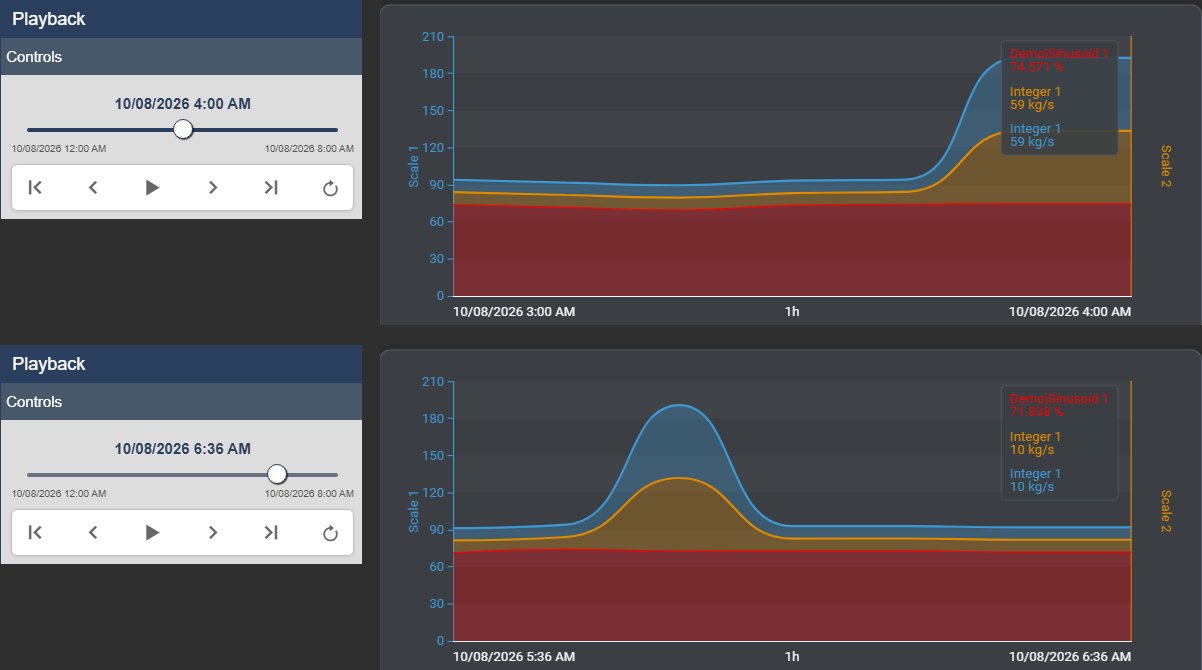Jump to end in top Playback panel
The width and height of the screenshot is (1202, 670).
271,187
